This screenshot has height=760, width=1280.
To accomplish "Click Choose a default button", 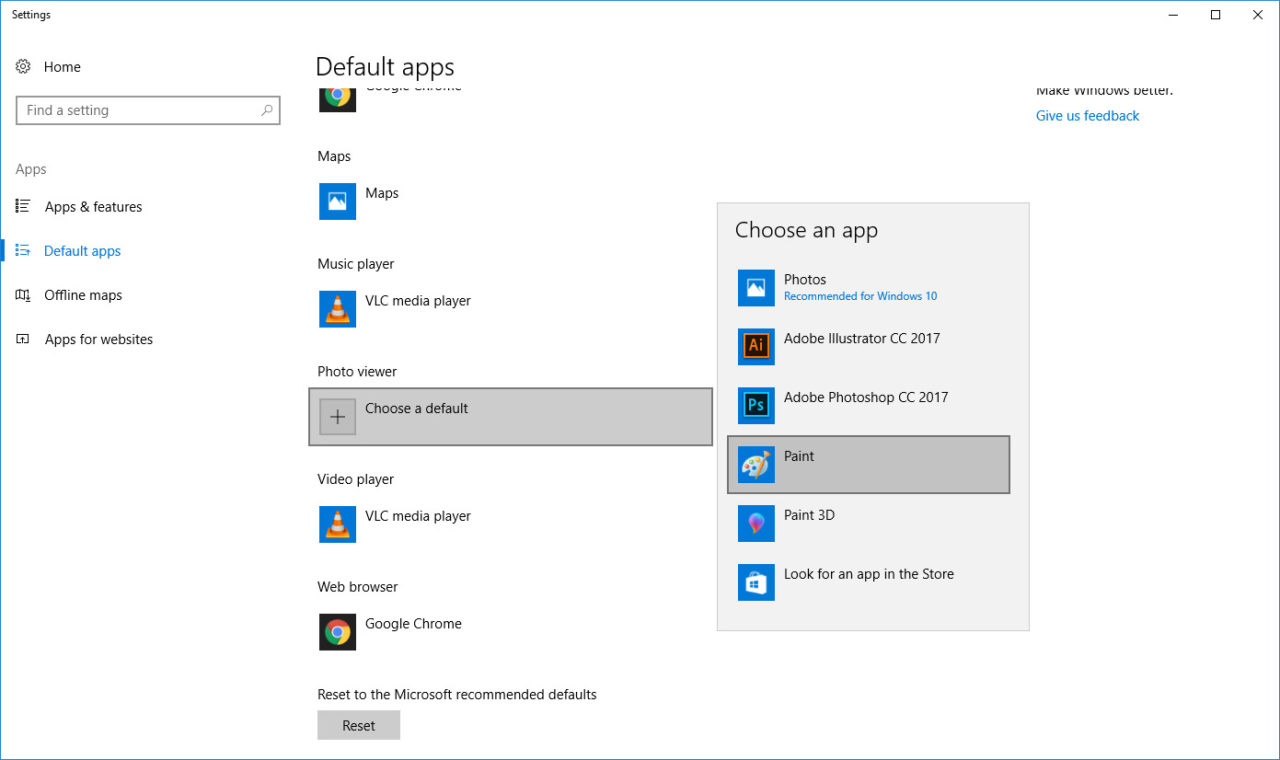I will pyautogui.click(x=511, y=417).
